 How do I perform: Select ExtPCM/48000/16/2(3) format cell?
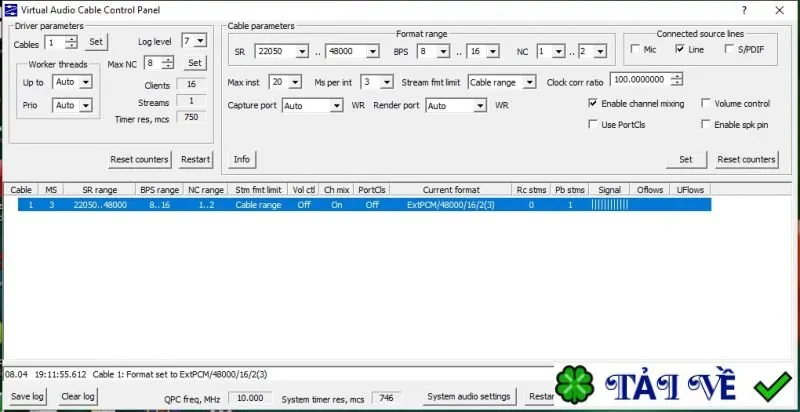(451, 205)
